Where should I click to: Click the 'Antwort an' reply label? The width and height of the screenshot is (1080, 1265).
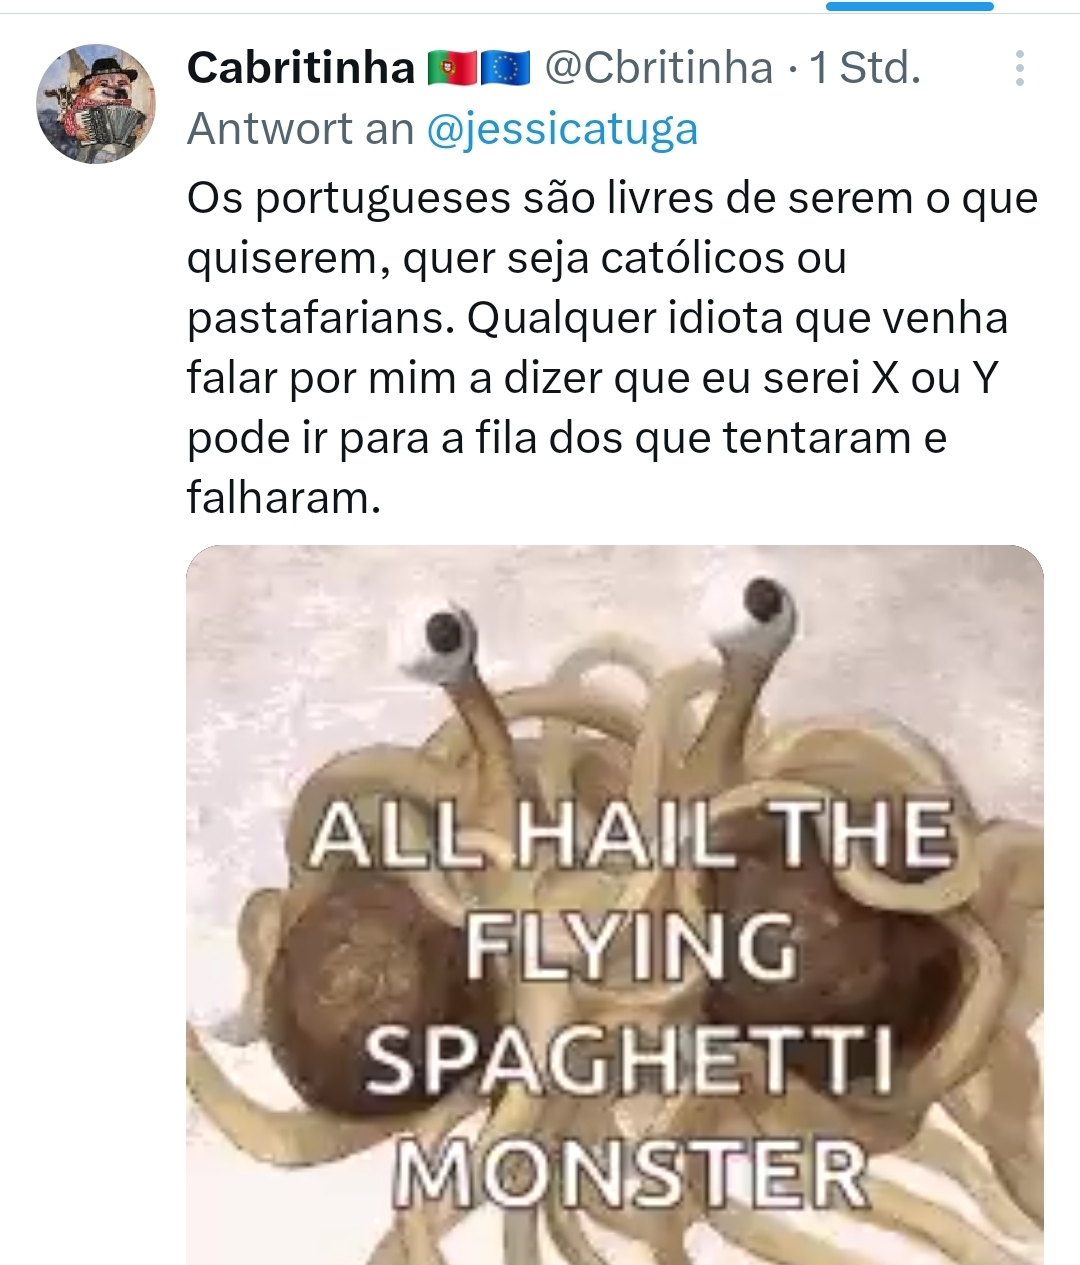click(x=301, y=129)
